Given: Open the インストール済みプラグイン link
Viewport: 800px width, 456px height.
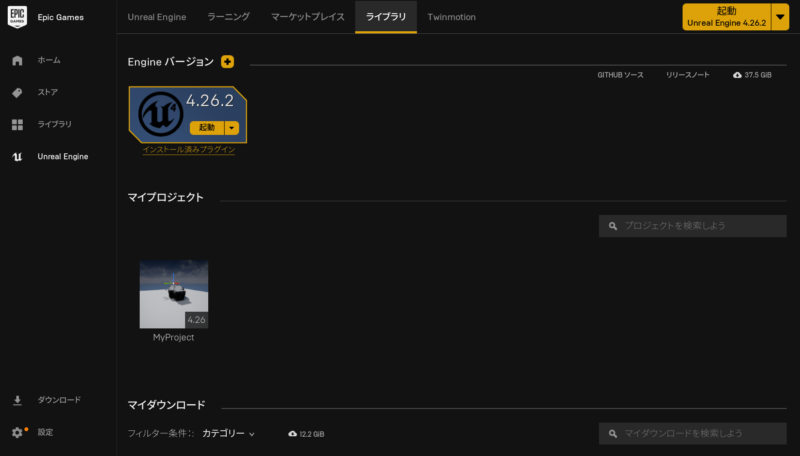Looking at the screenshot, I should pos(189,149).
